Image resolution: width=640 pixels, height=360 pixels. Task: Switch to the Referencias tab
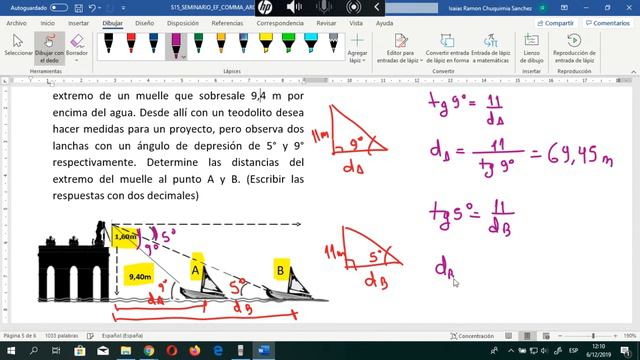(x=227, y=23)
